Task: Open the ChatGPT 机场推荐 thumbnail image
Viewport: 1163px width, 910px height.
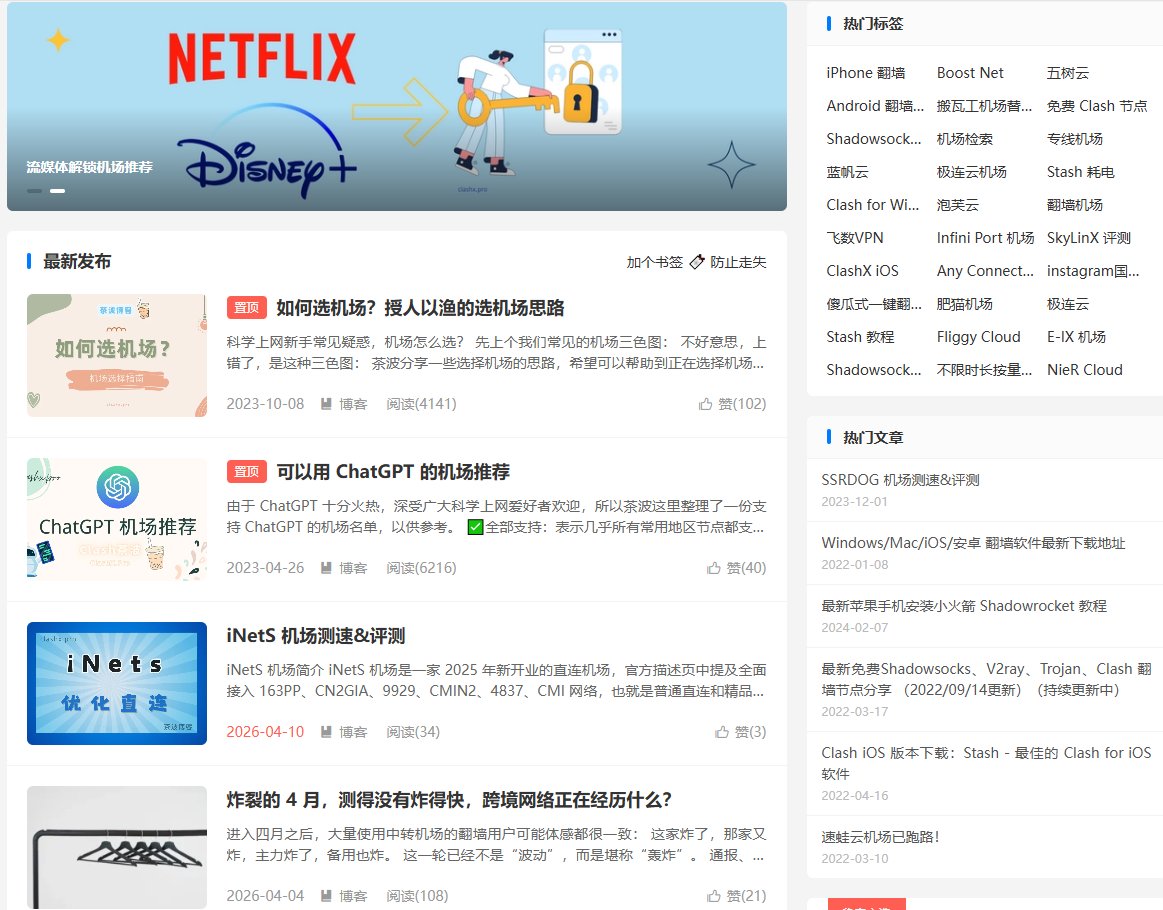Action: click(116, 519)
